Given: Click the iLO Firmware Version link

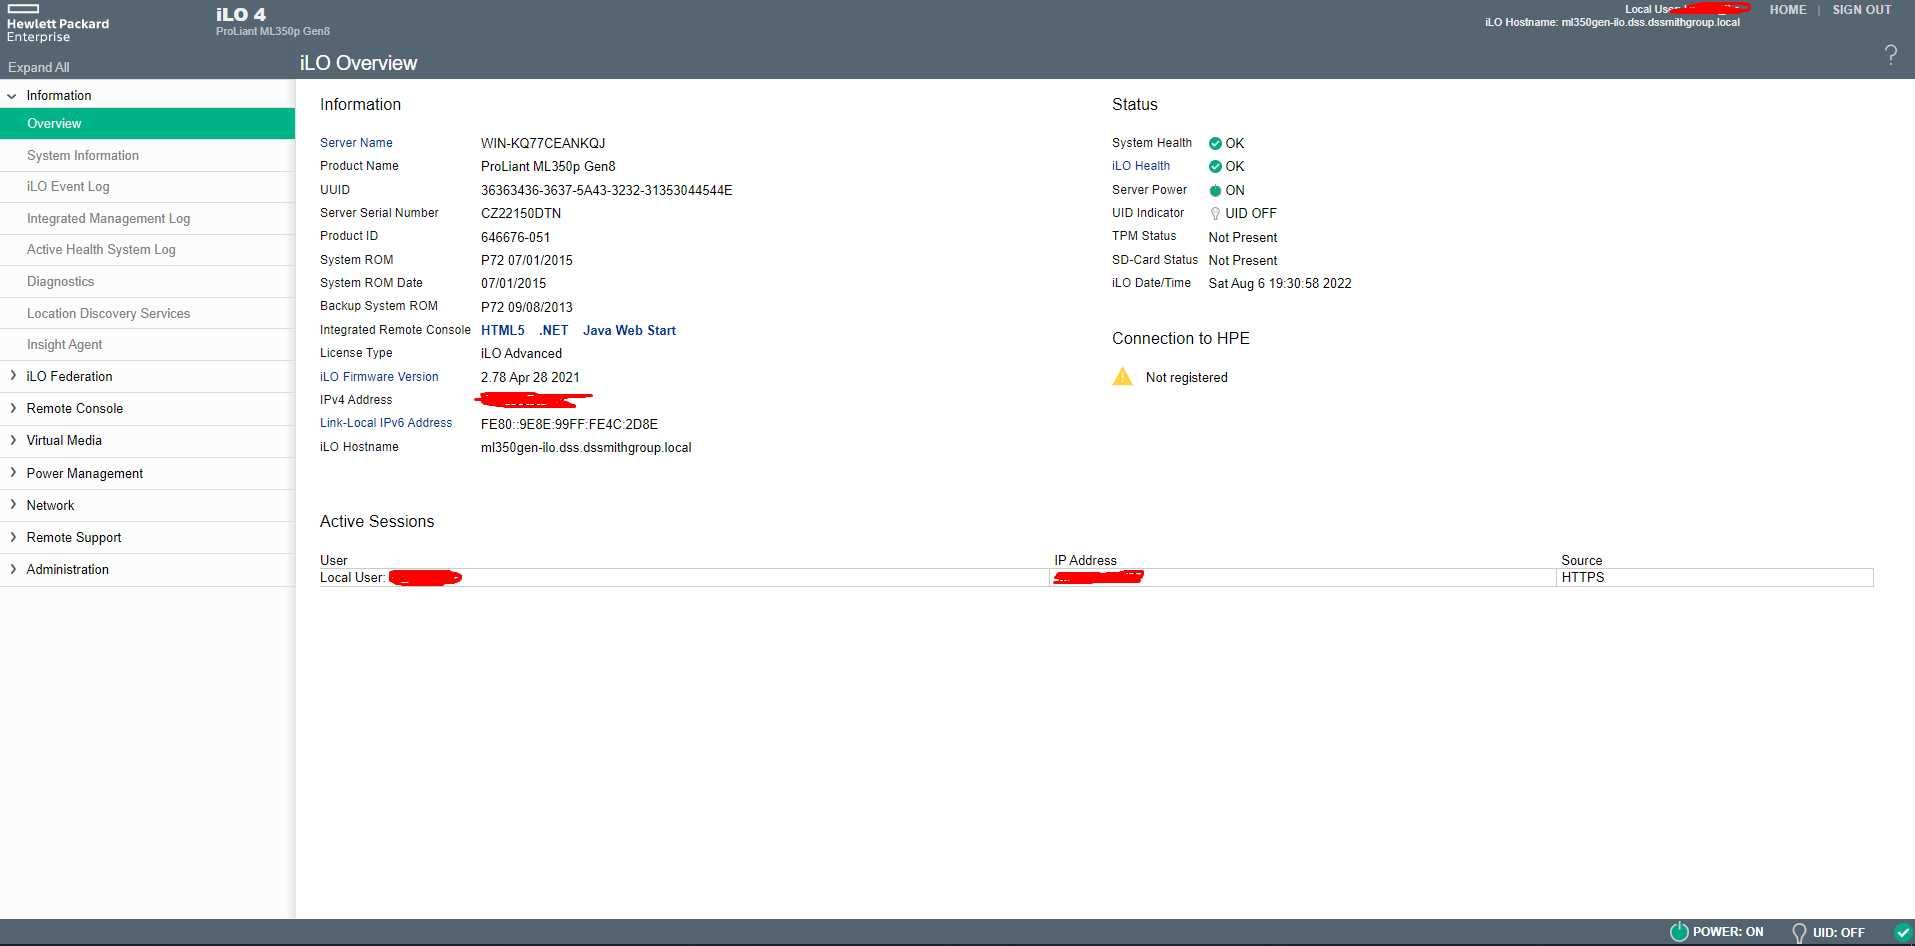Looking at the screenshot, I should click(379, 377).
